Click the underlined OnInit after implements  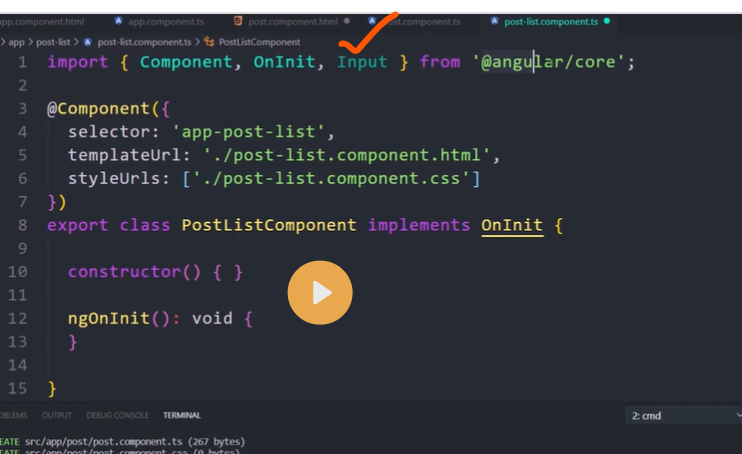pos(511,225)
